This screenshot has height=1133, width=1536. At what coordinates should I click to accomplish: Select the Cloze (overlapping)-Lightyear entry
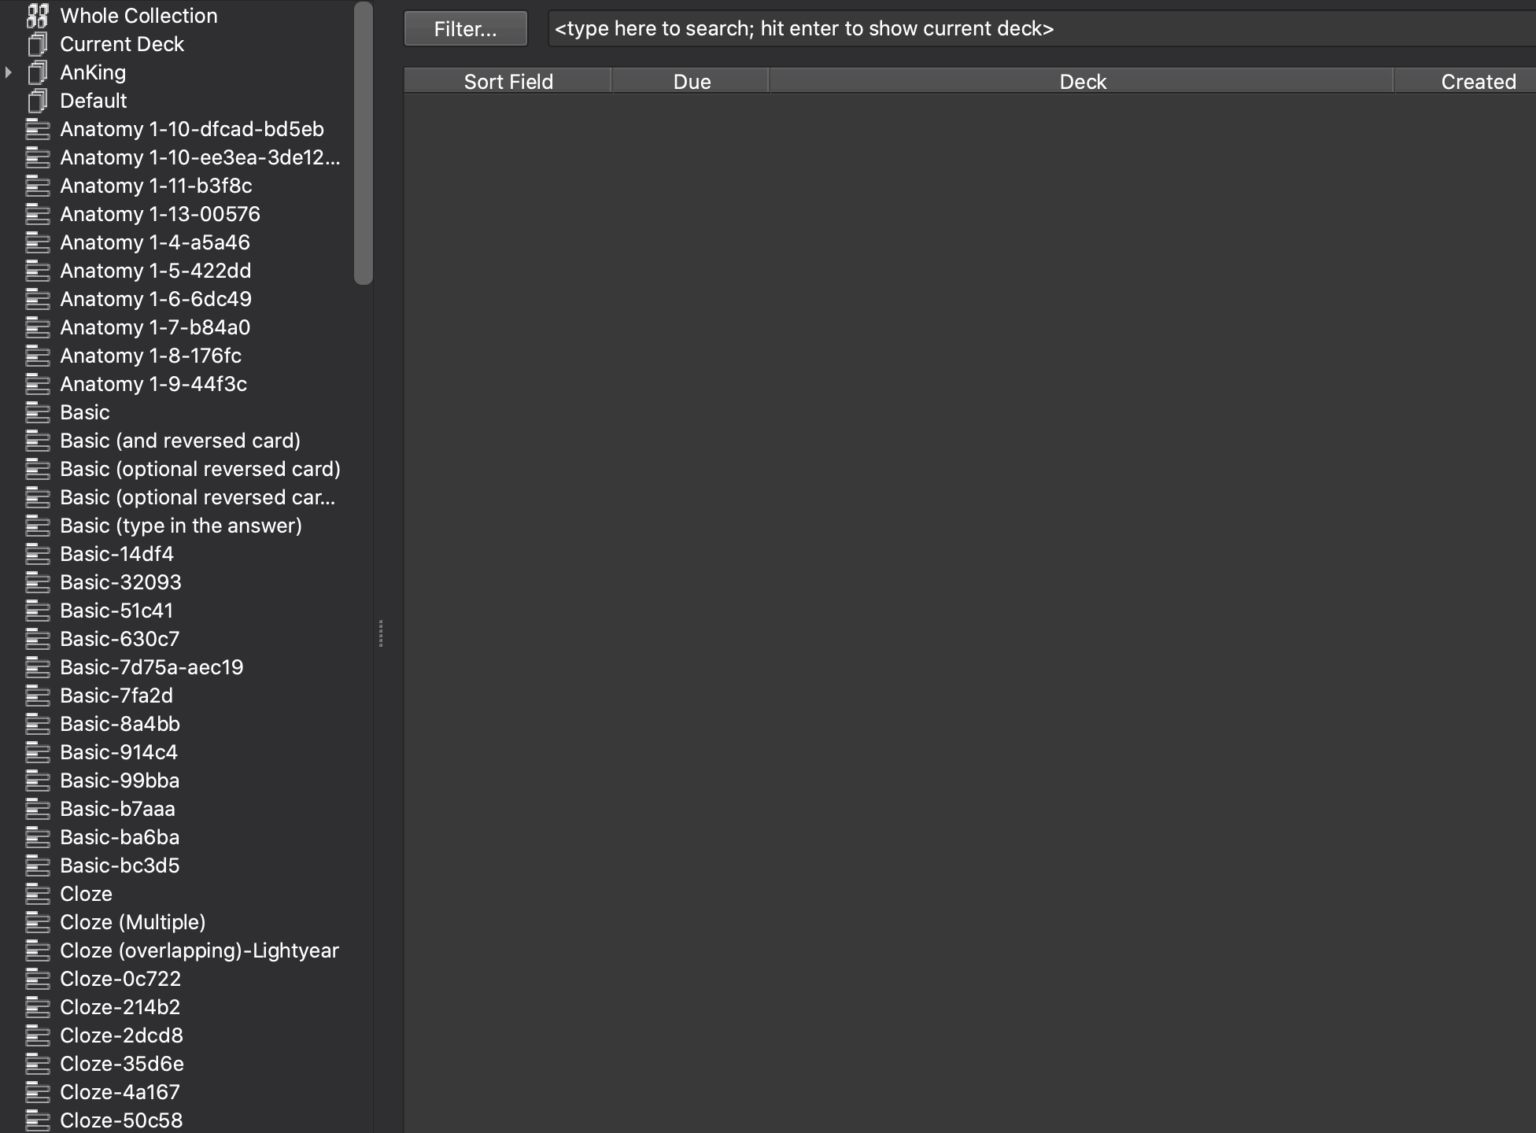tap(199, 950)
